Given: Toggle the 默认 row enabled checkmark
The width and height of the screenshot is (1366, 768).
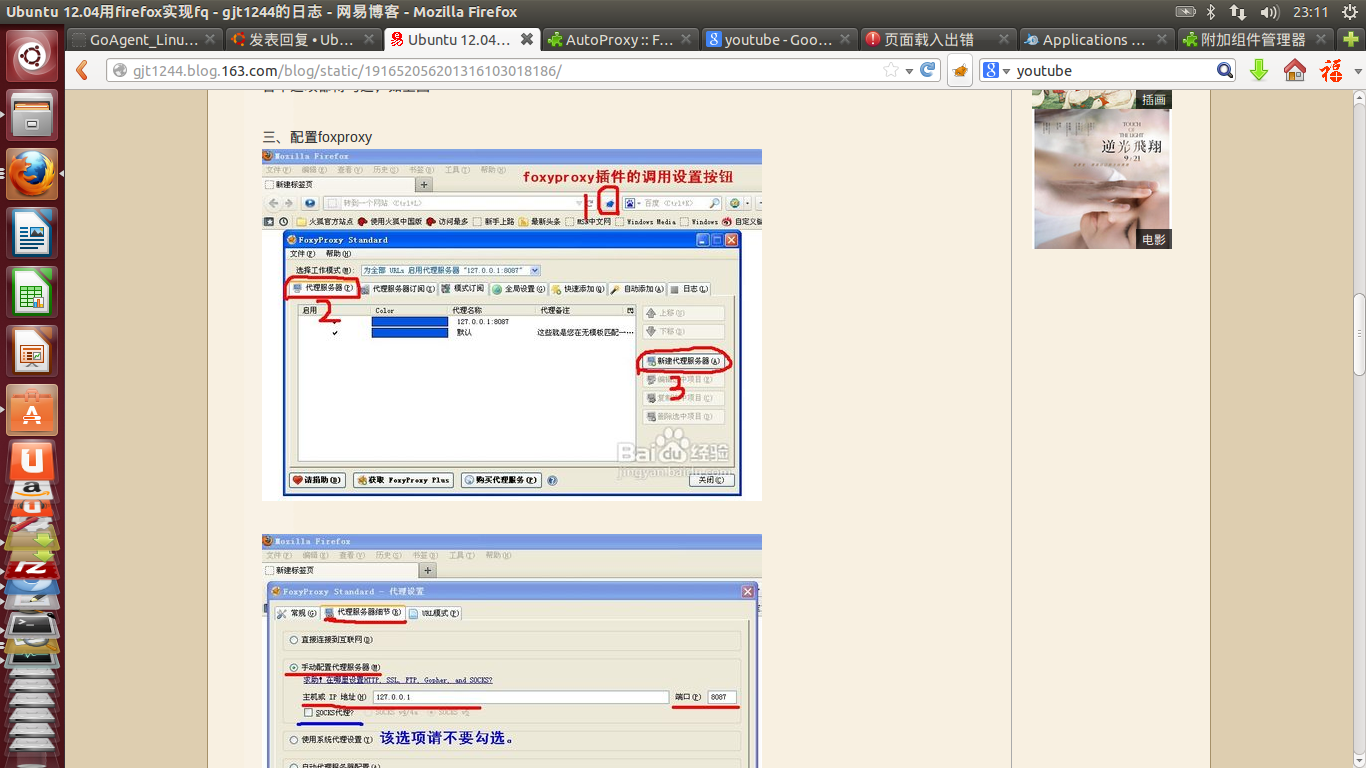Looking at the screenshot, I should [334, 332].
